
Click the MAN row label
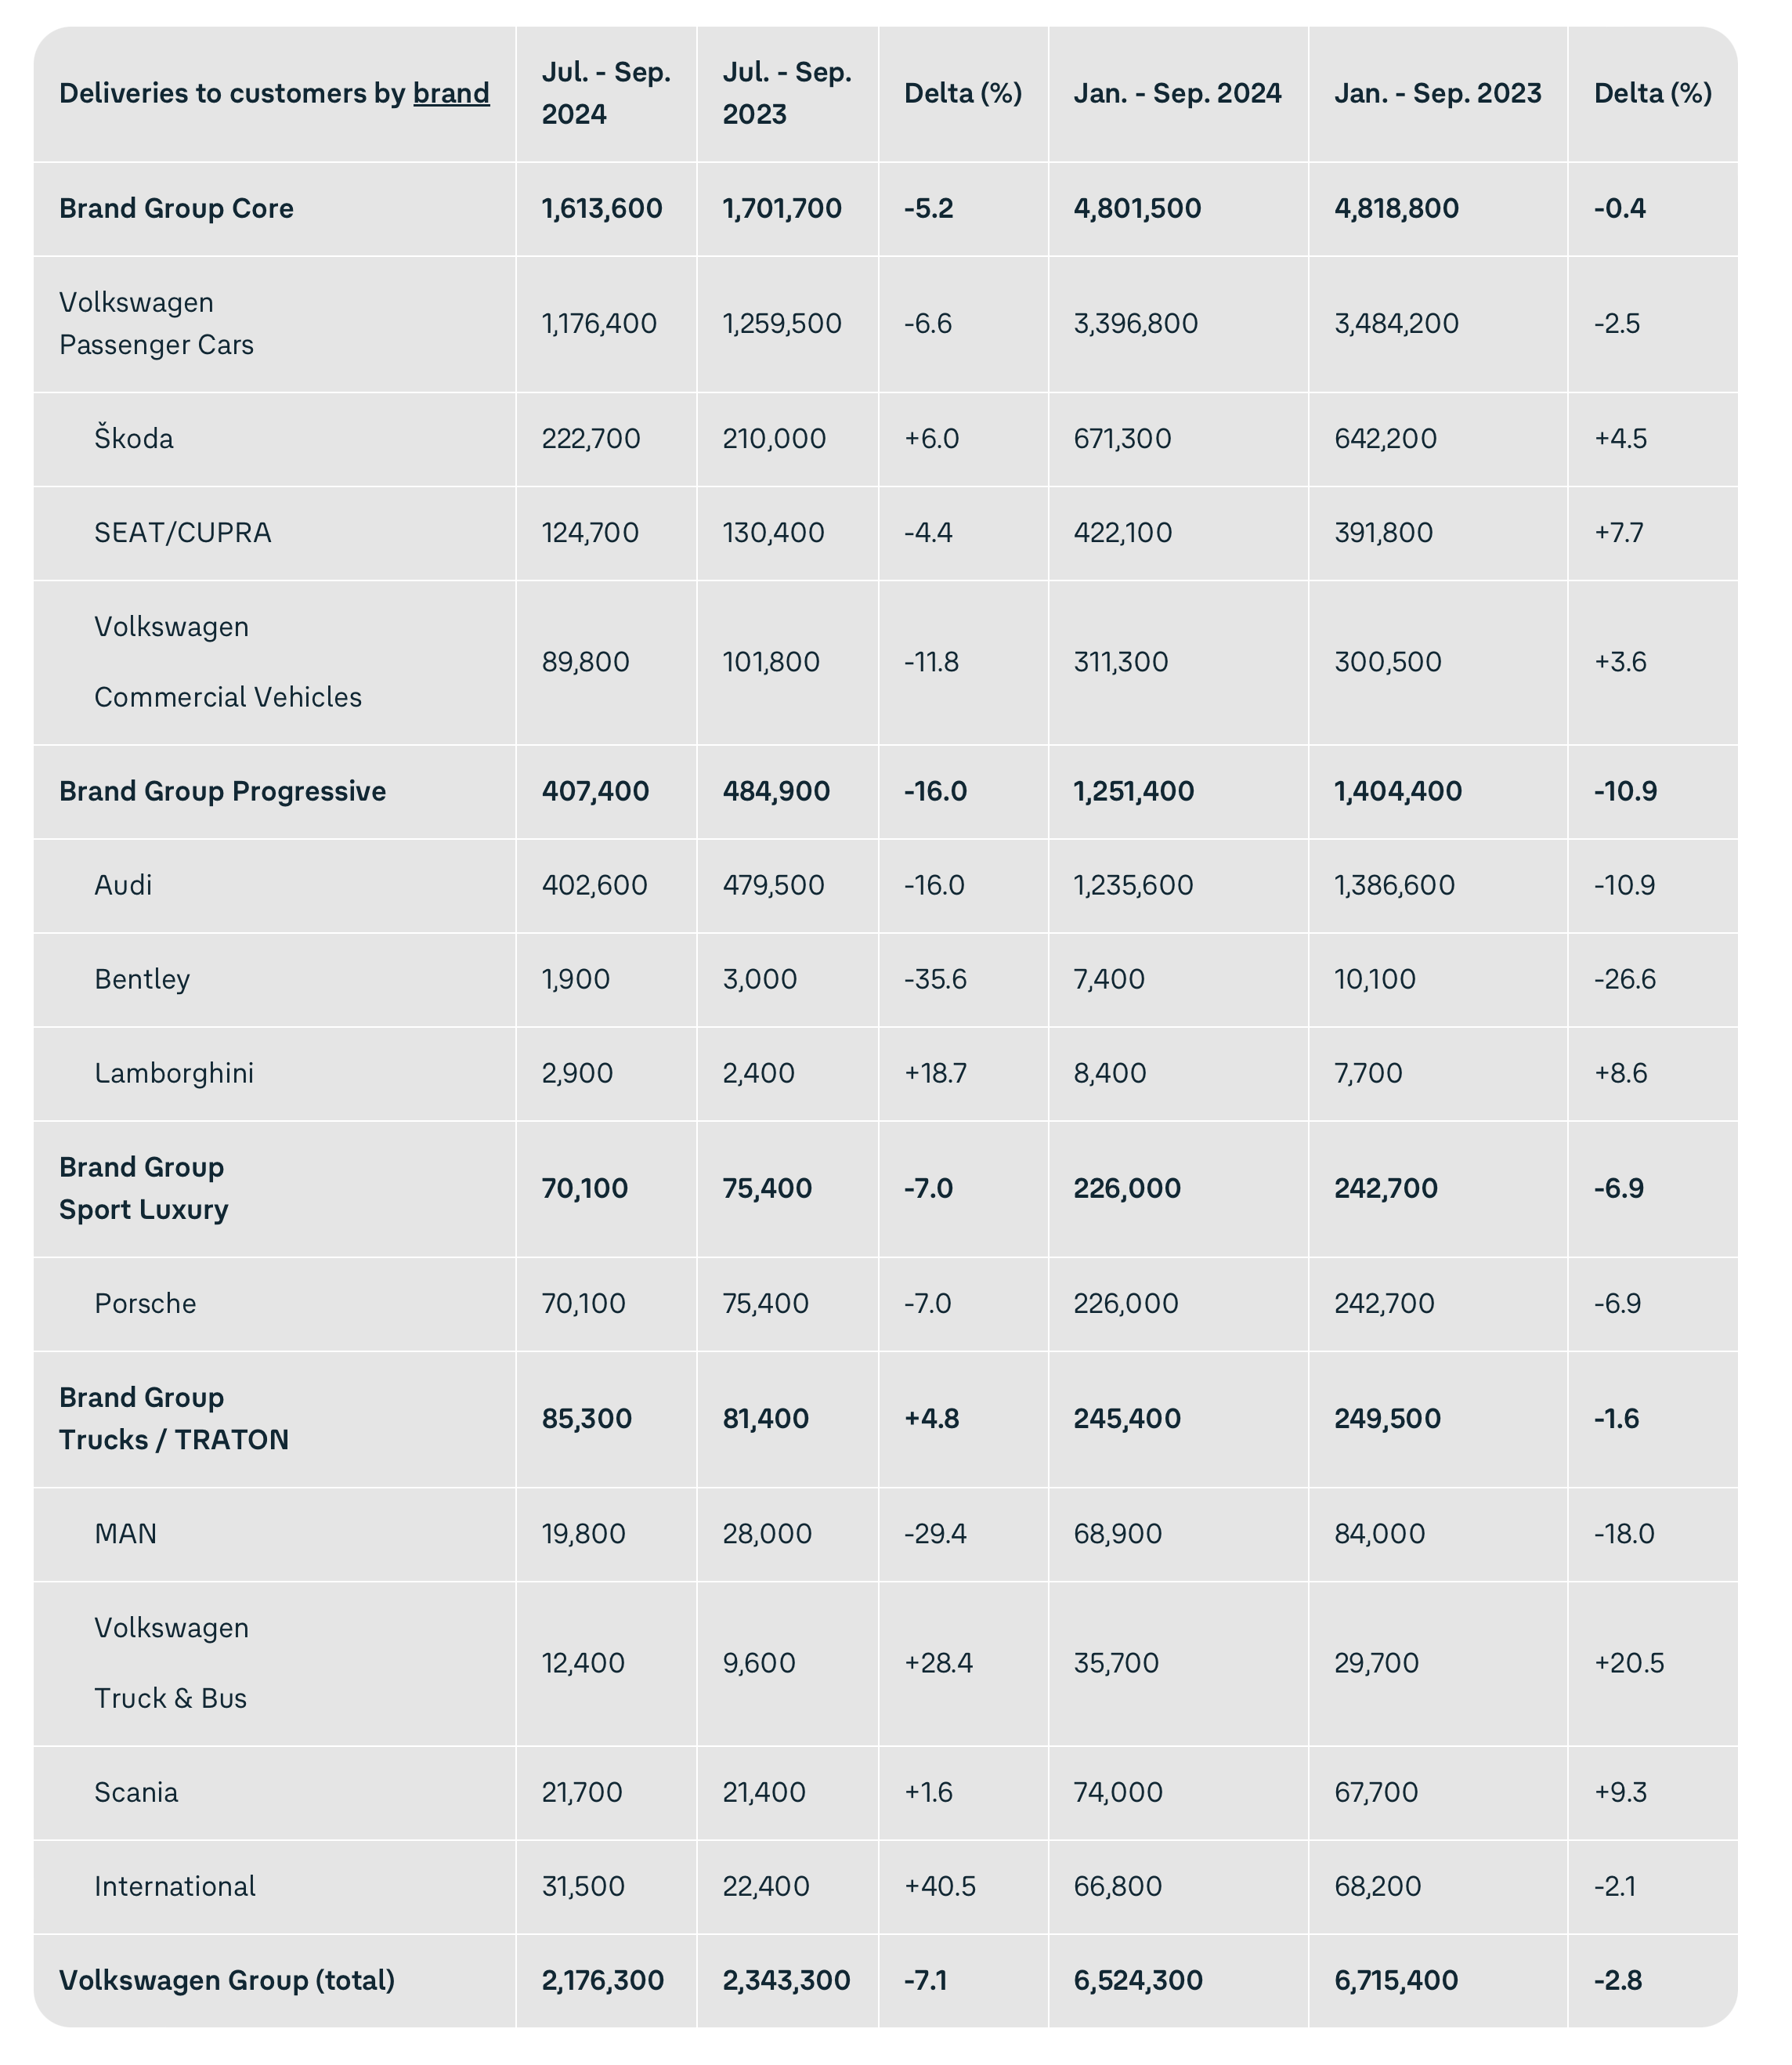pos(125,1533)
